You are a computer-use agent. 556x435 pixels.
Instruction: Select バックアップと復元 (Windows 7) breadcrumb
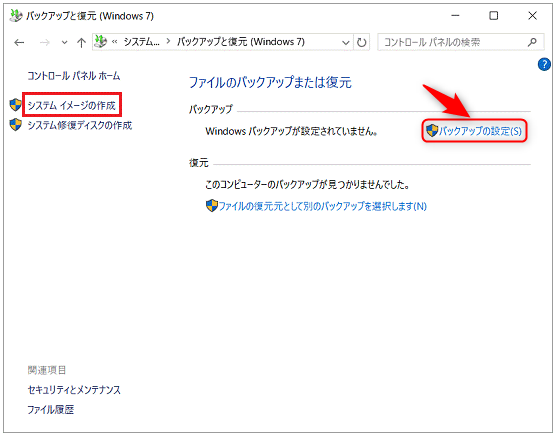click(241, 42)
